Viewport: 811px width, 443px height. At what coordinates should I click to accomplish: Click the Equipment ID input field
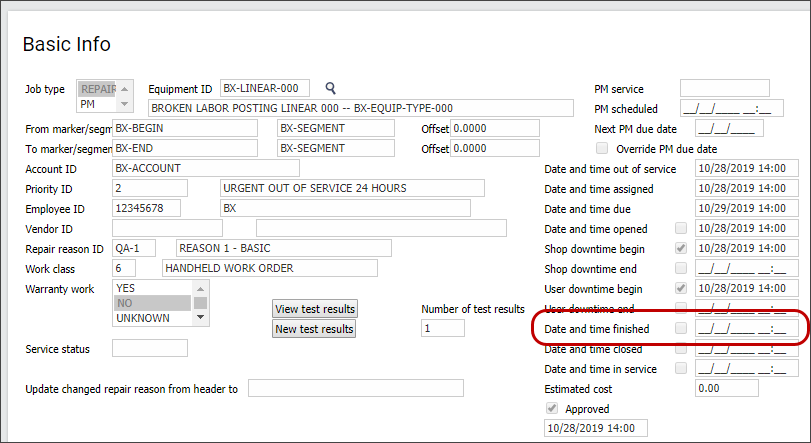point(264,88)
